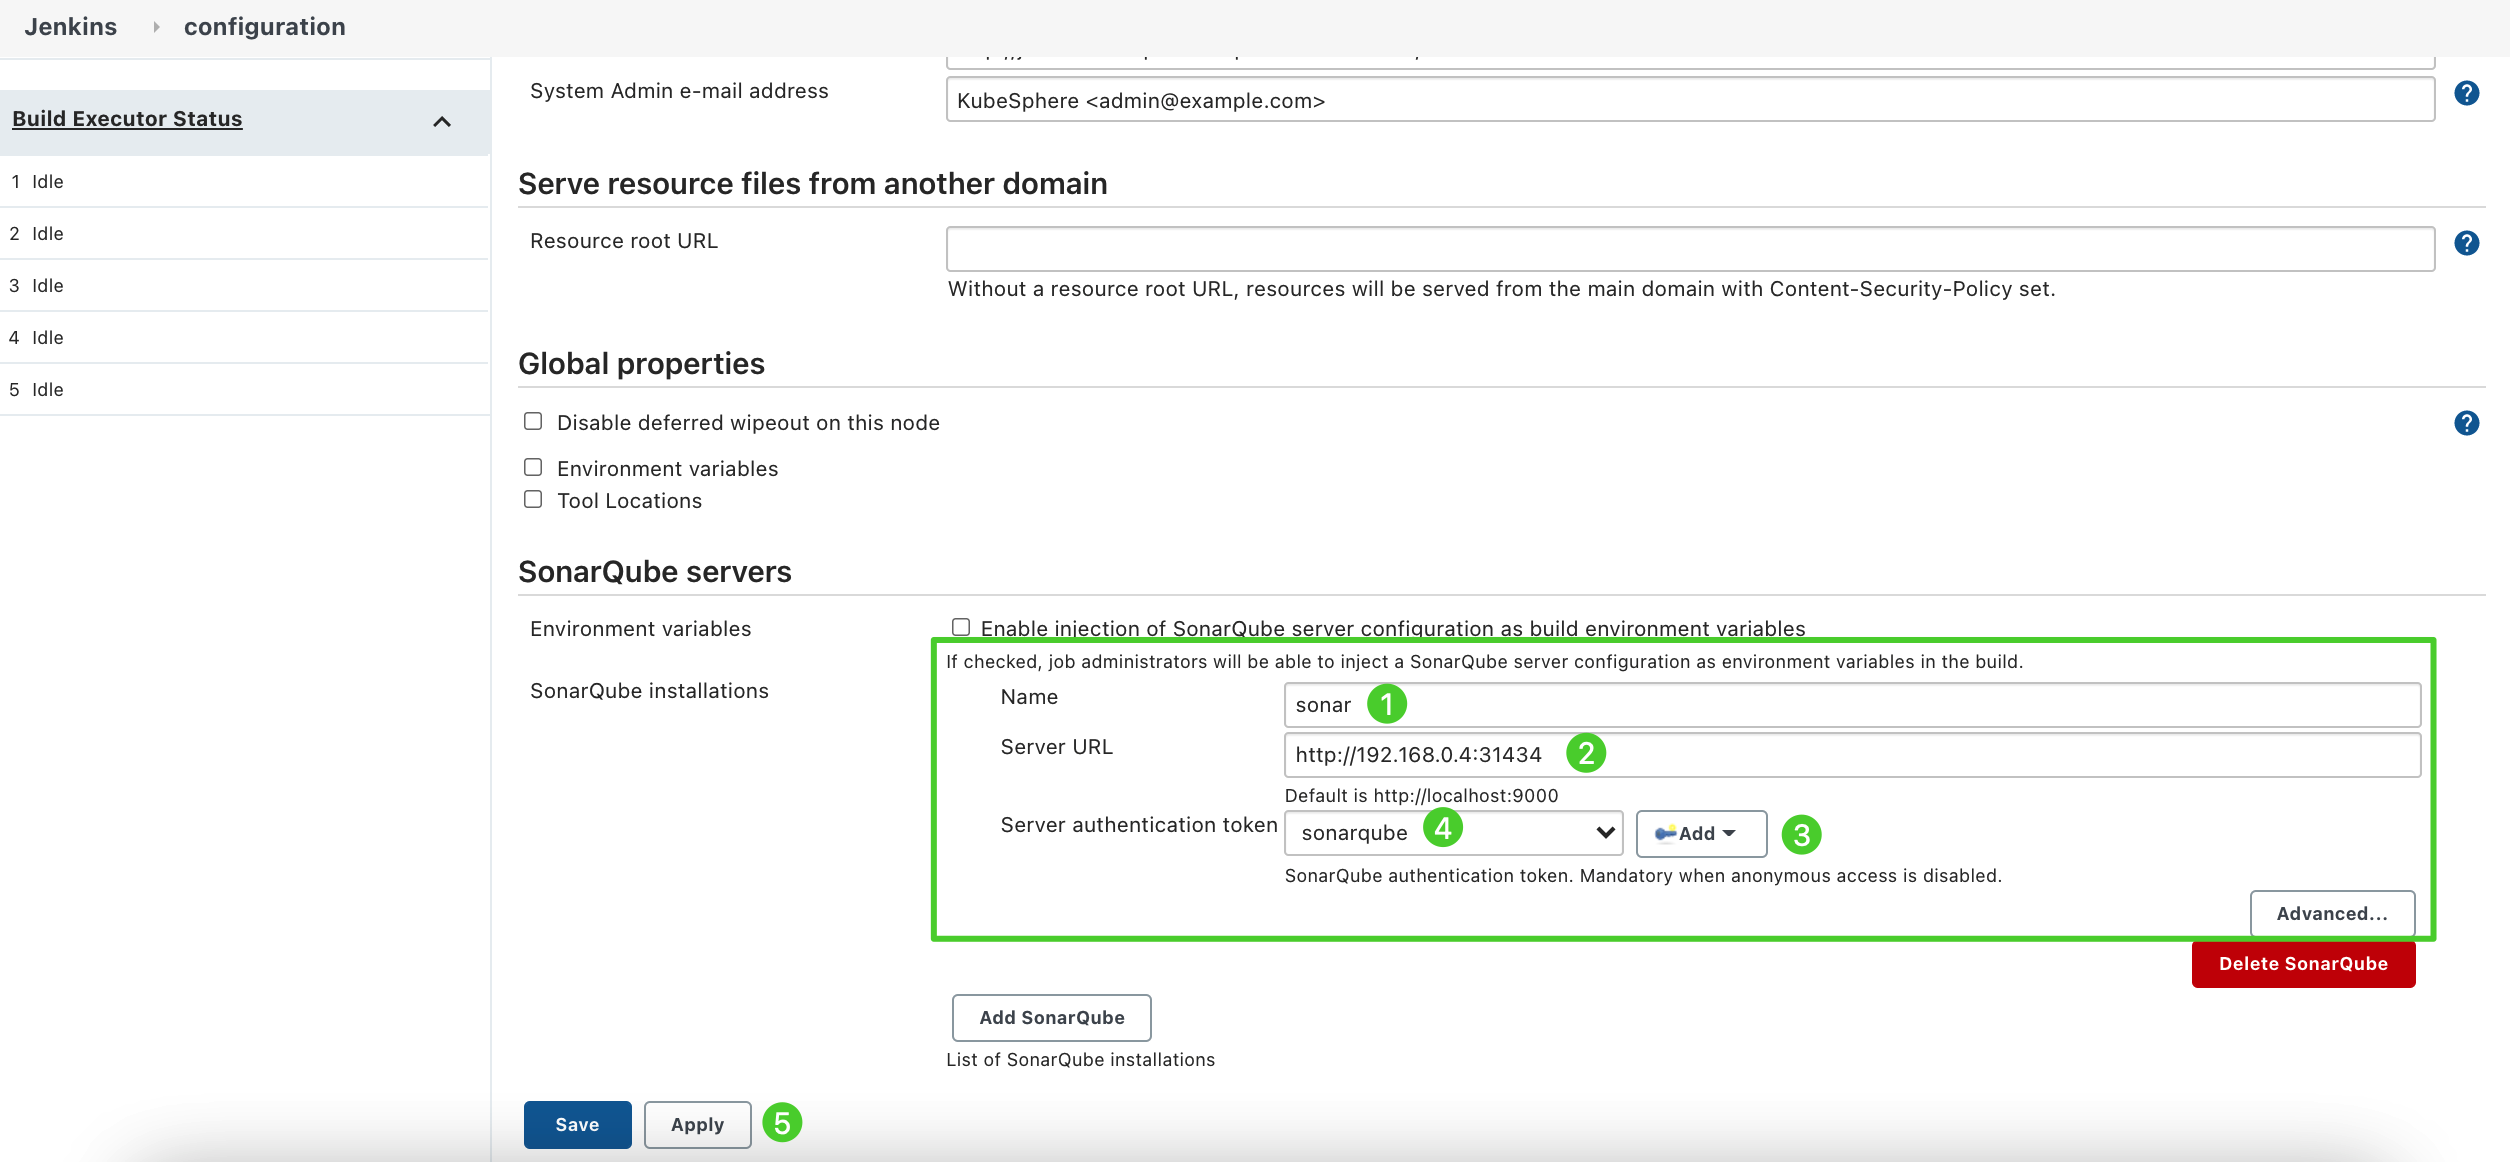Enable Disable deferred wipeout on this node
Viewport: 2510px width, 1162px height.
coord(535,419)
